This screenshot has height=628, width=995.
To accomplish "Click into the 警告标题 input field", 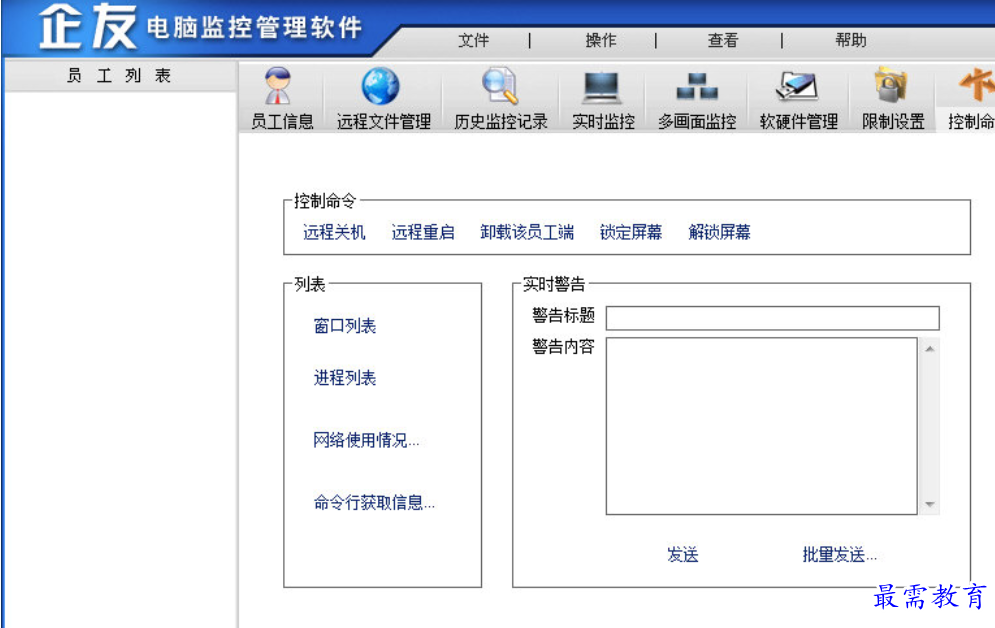I will coord(772,318).
